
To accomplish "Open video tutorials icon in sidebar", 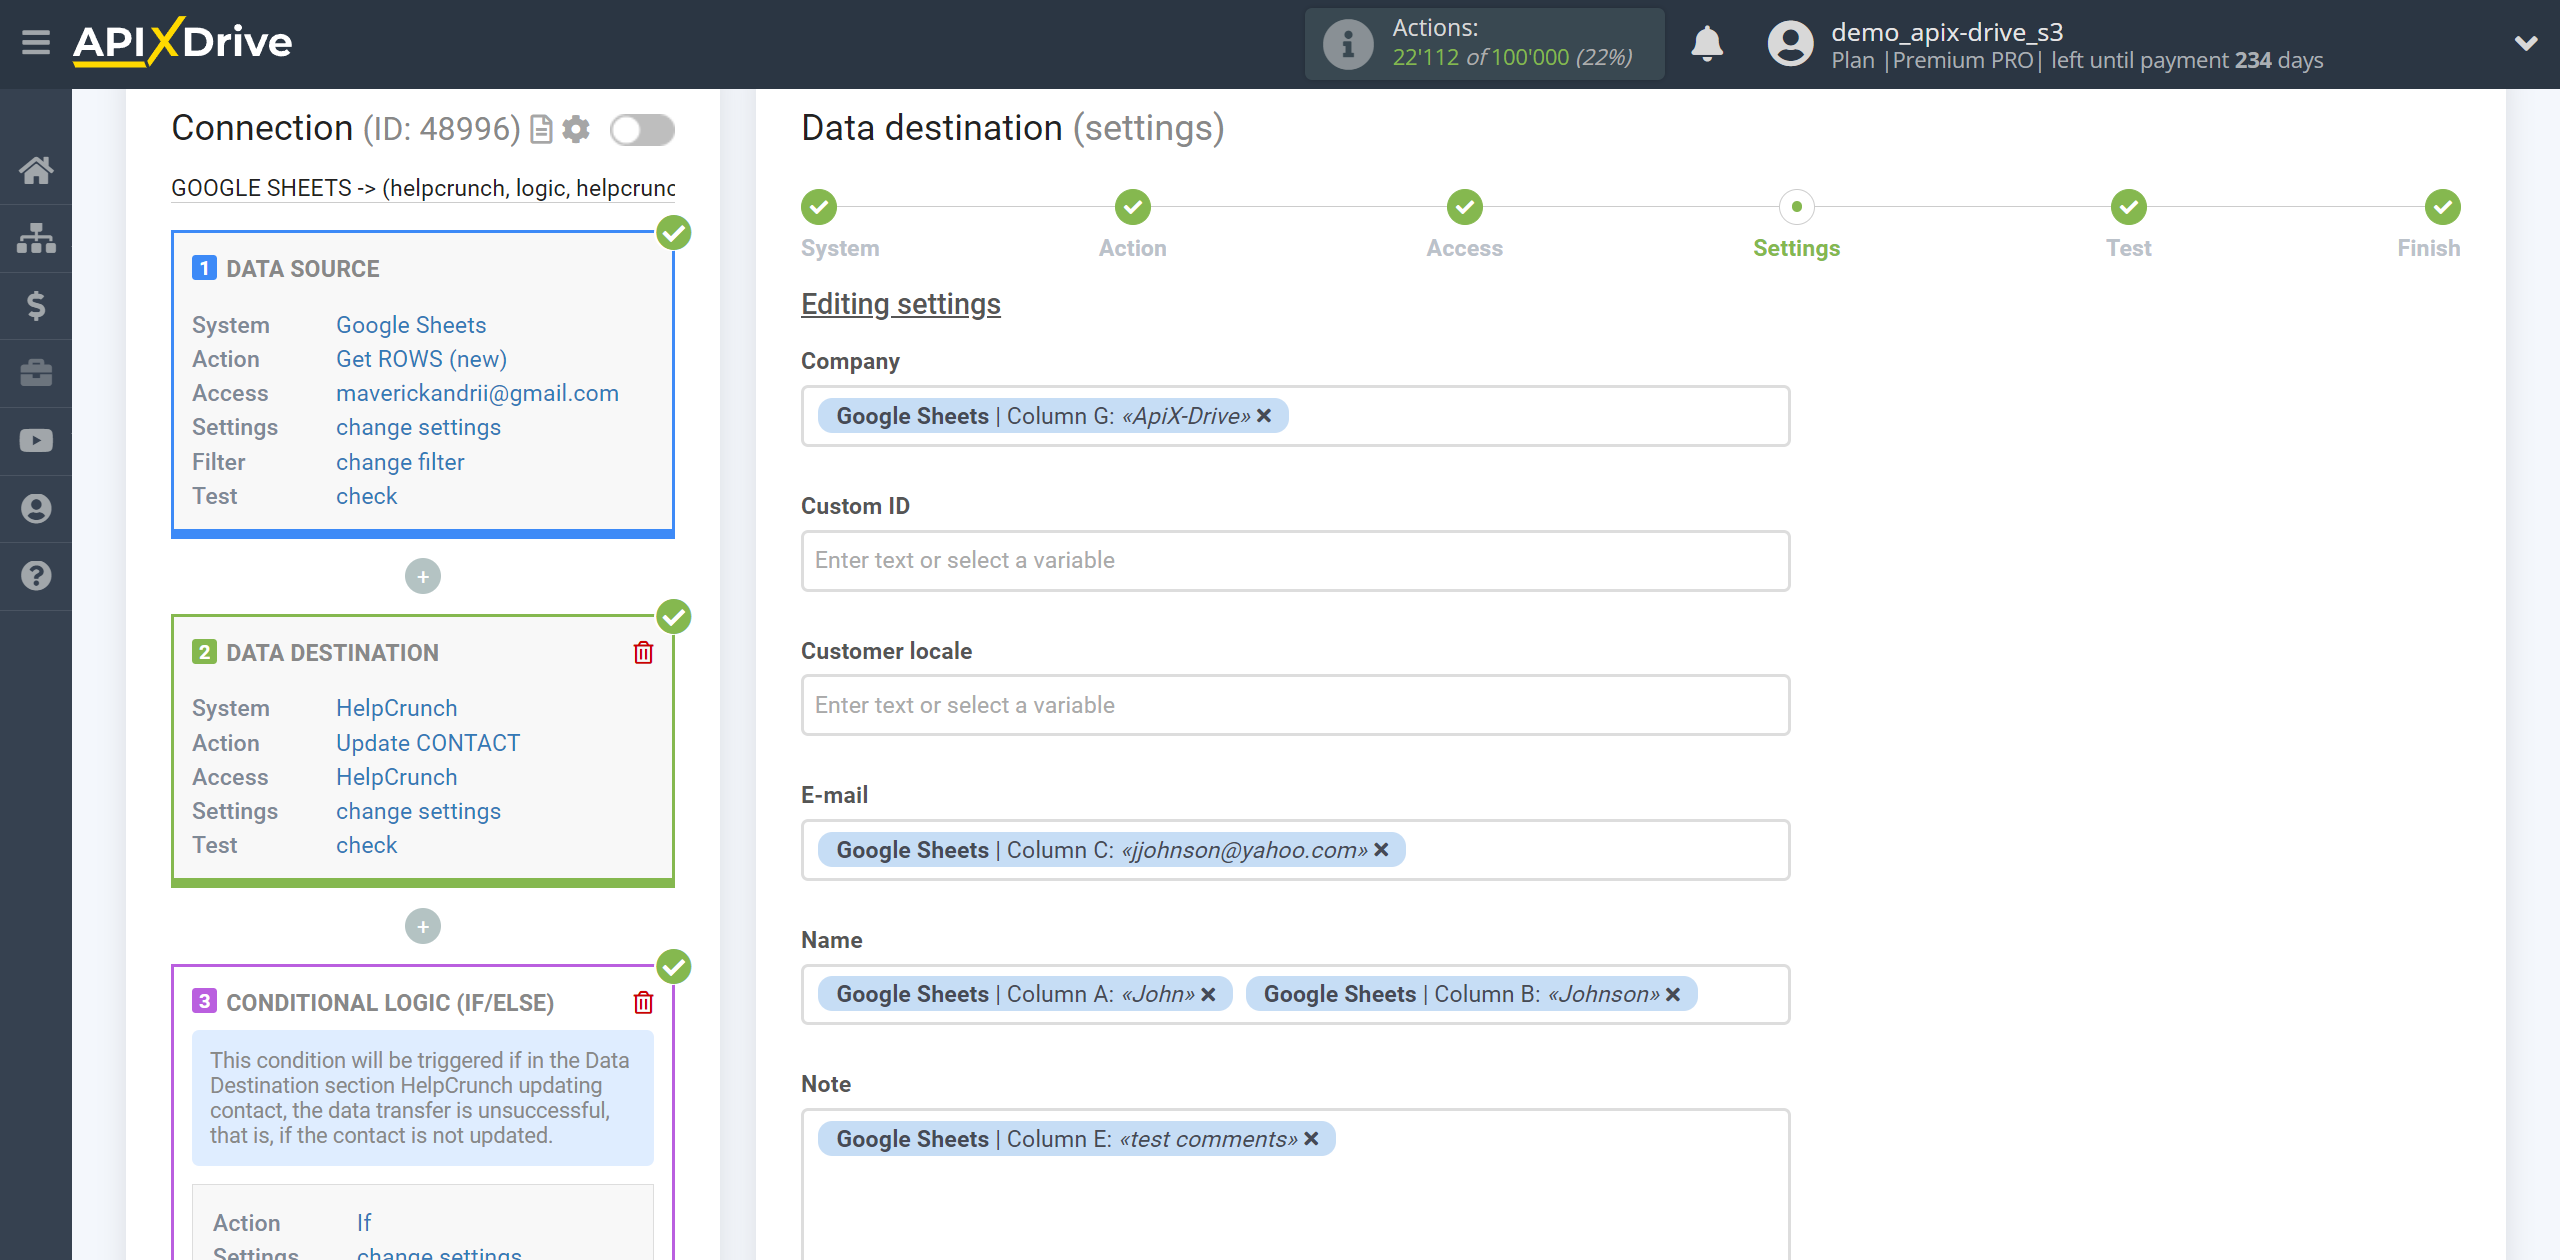I will (36, 440).
